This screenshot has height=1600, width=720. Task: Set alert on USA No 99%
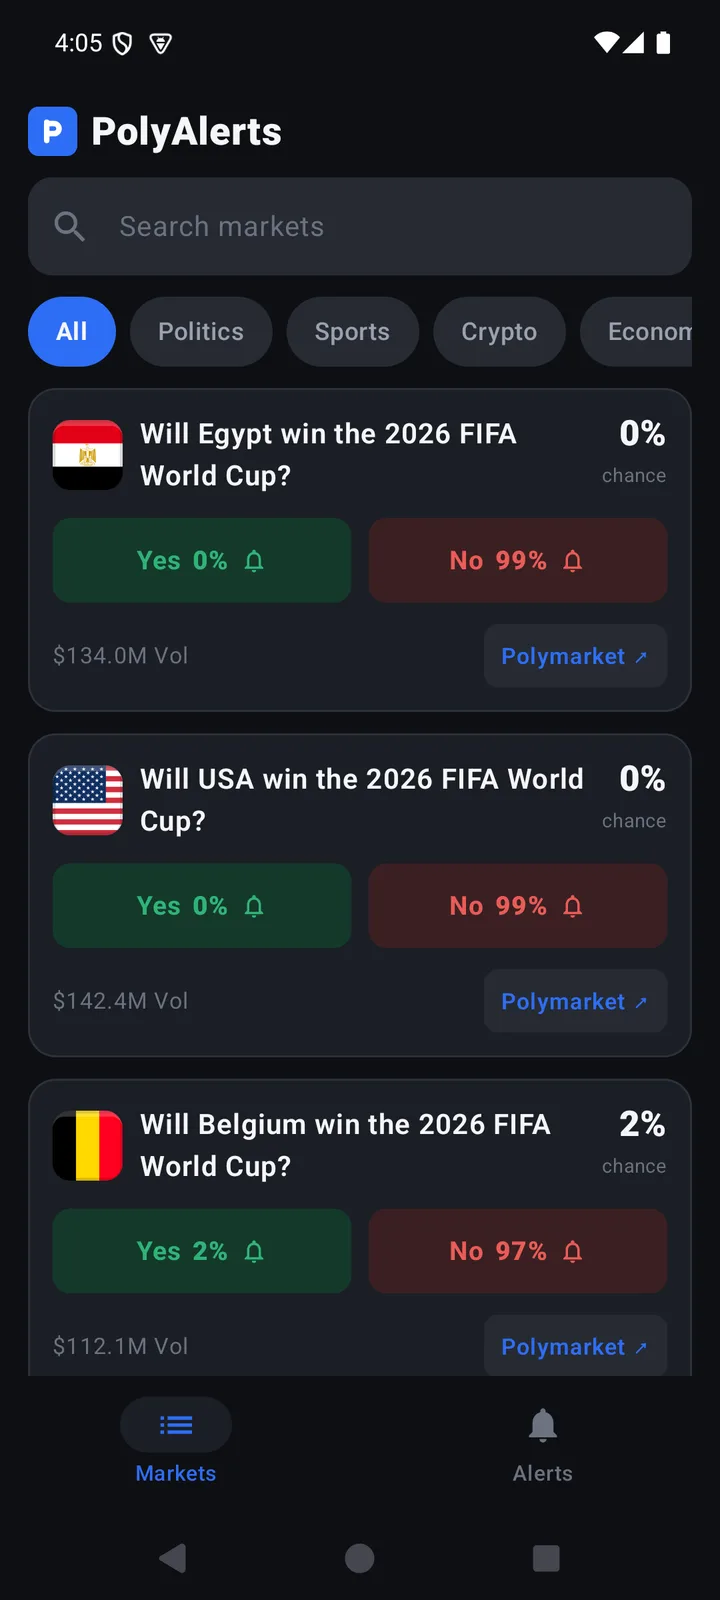(518, 906)
